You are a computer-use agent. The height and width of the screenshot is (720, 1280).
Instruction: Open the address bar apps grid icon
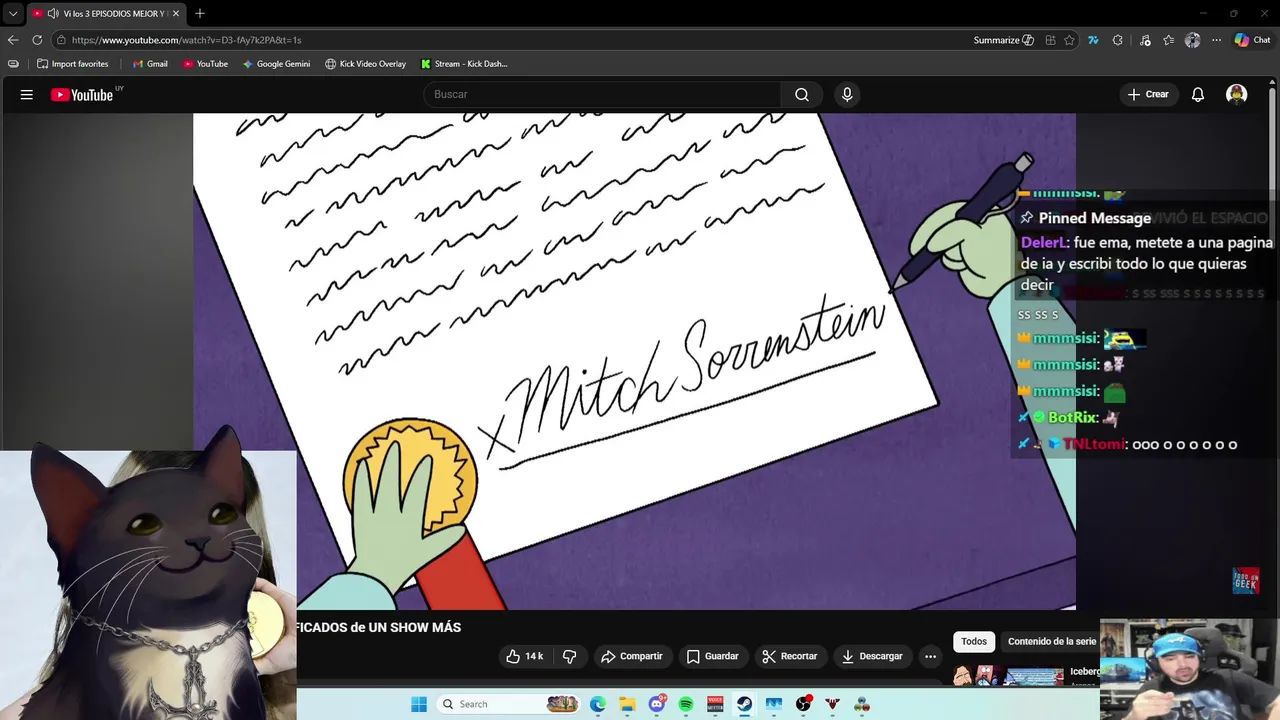[x=1050, y=40]
